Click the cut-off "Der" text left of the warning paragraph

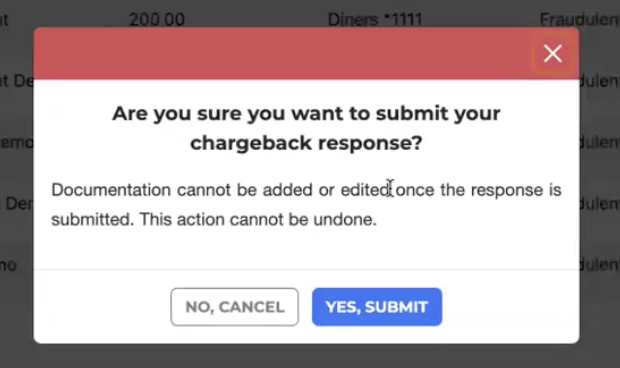(x=19, y=204)
